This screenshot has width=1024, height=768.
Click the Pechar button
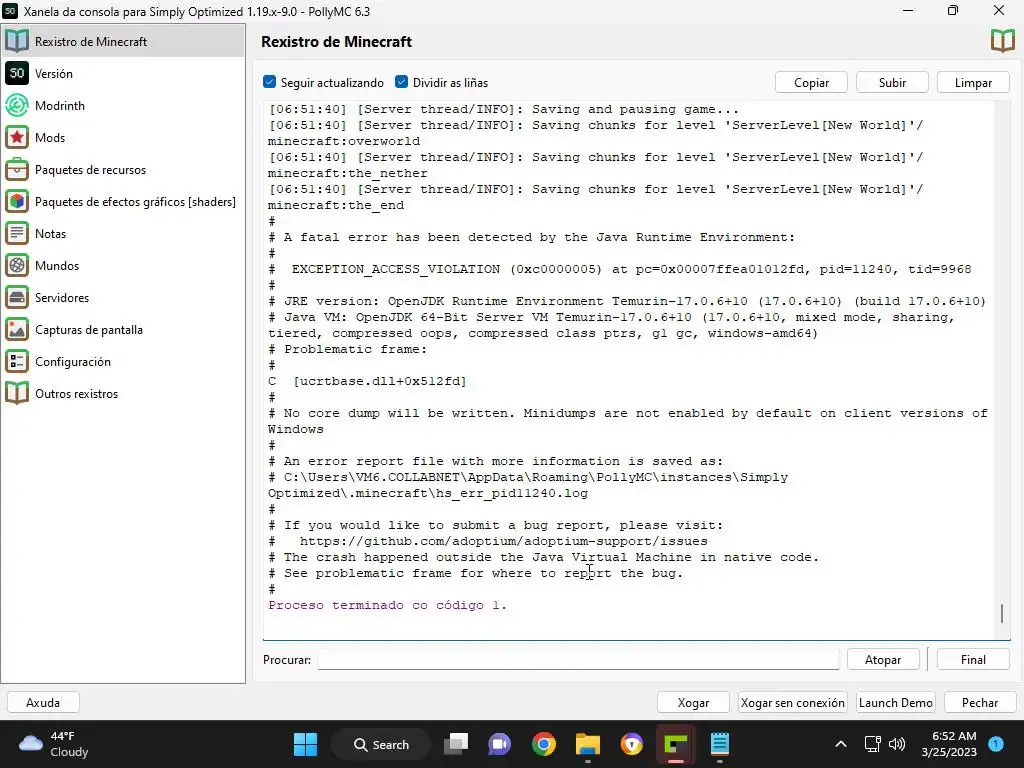click(x=980, y=703)
